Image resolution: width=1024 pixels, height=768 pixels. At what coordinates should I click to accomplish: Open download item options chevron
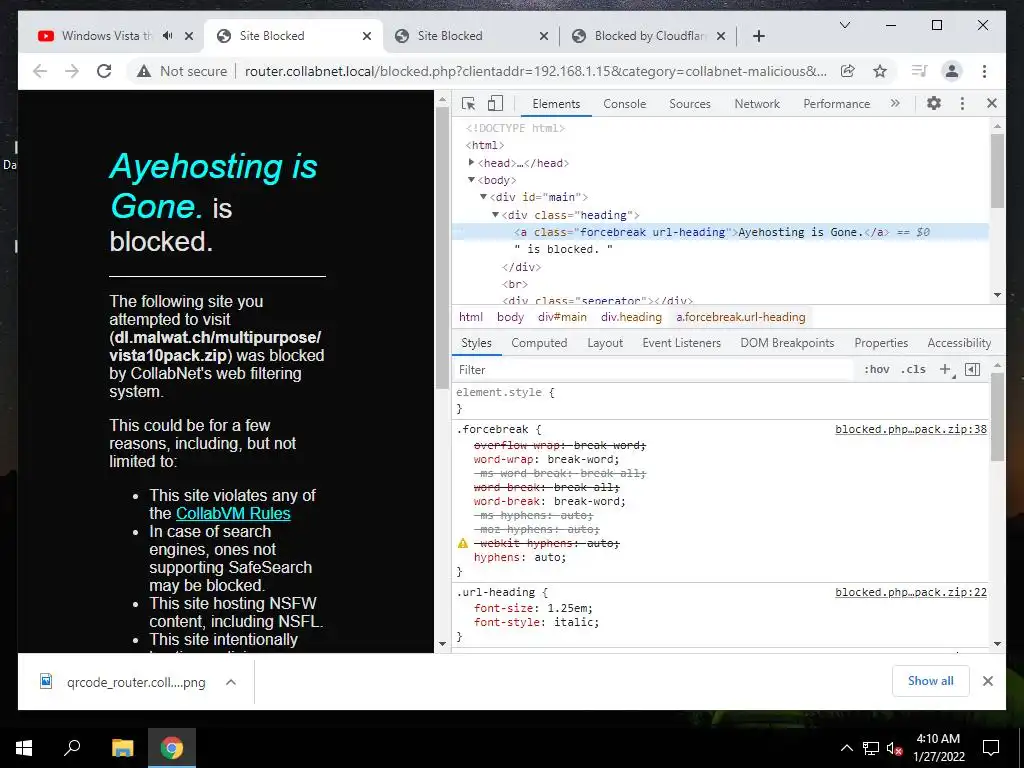point(231,682)
